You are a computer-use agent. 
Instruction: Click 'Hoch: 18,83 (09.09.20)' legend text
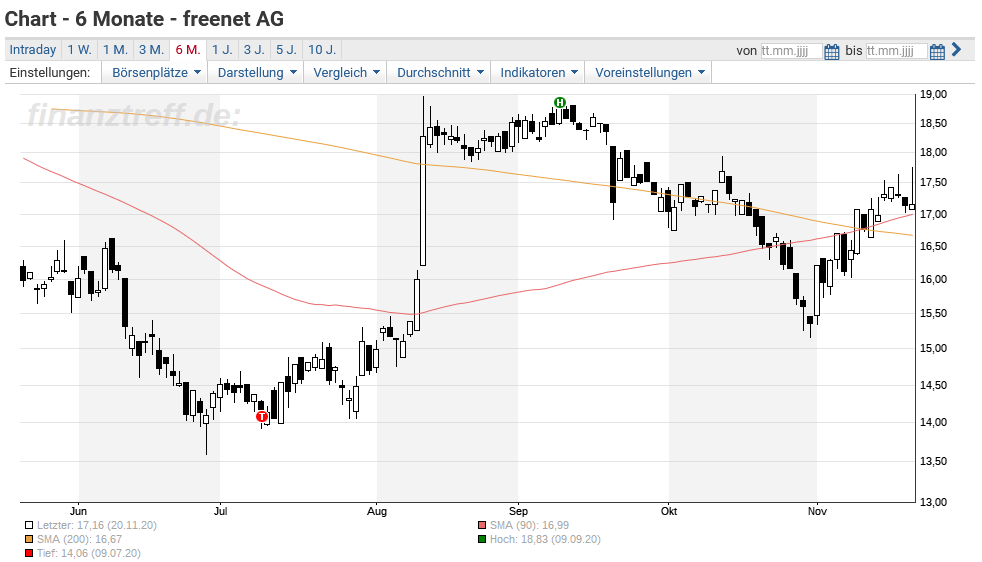coord(545,539)
